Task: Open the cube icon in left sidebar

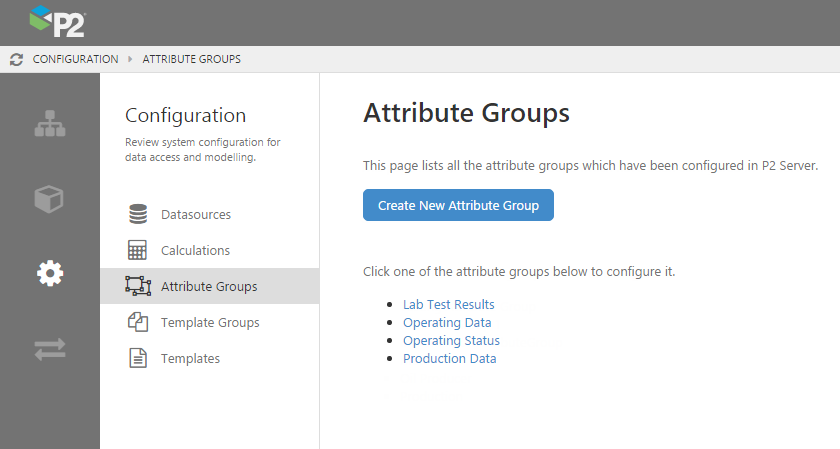Action: tap(49, 198)
